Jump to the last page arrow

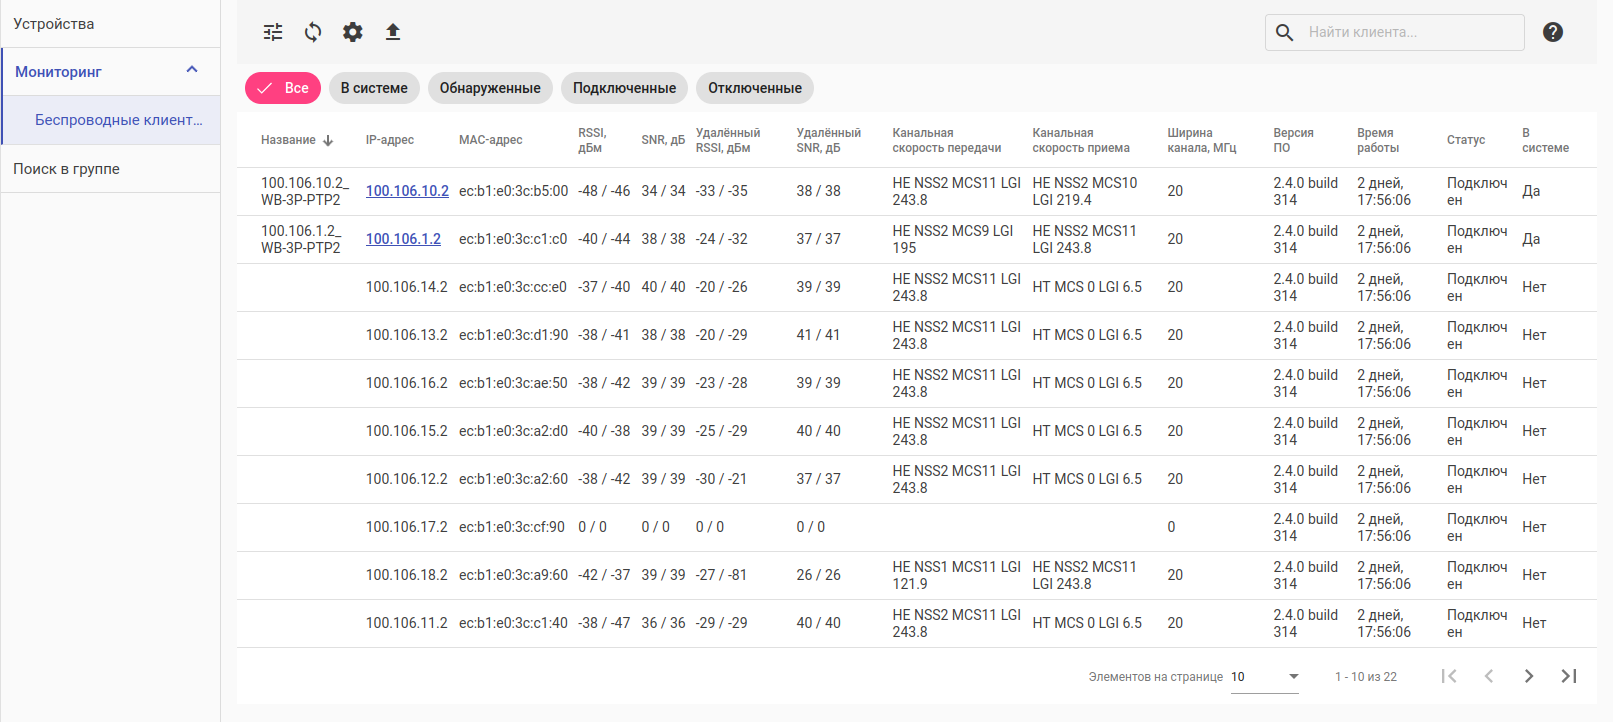pos(1568,677)
